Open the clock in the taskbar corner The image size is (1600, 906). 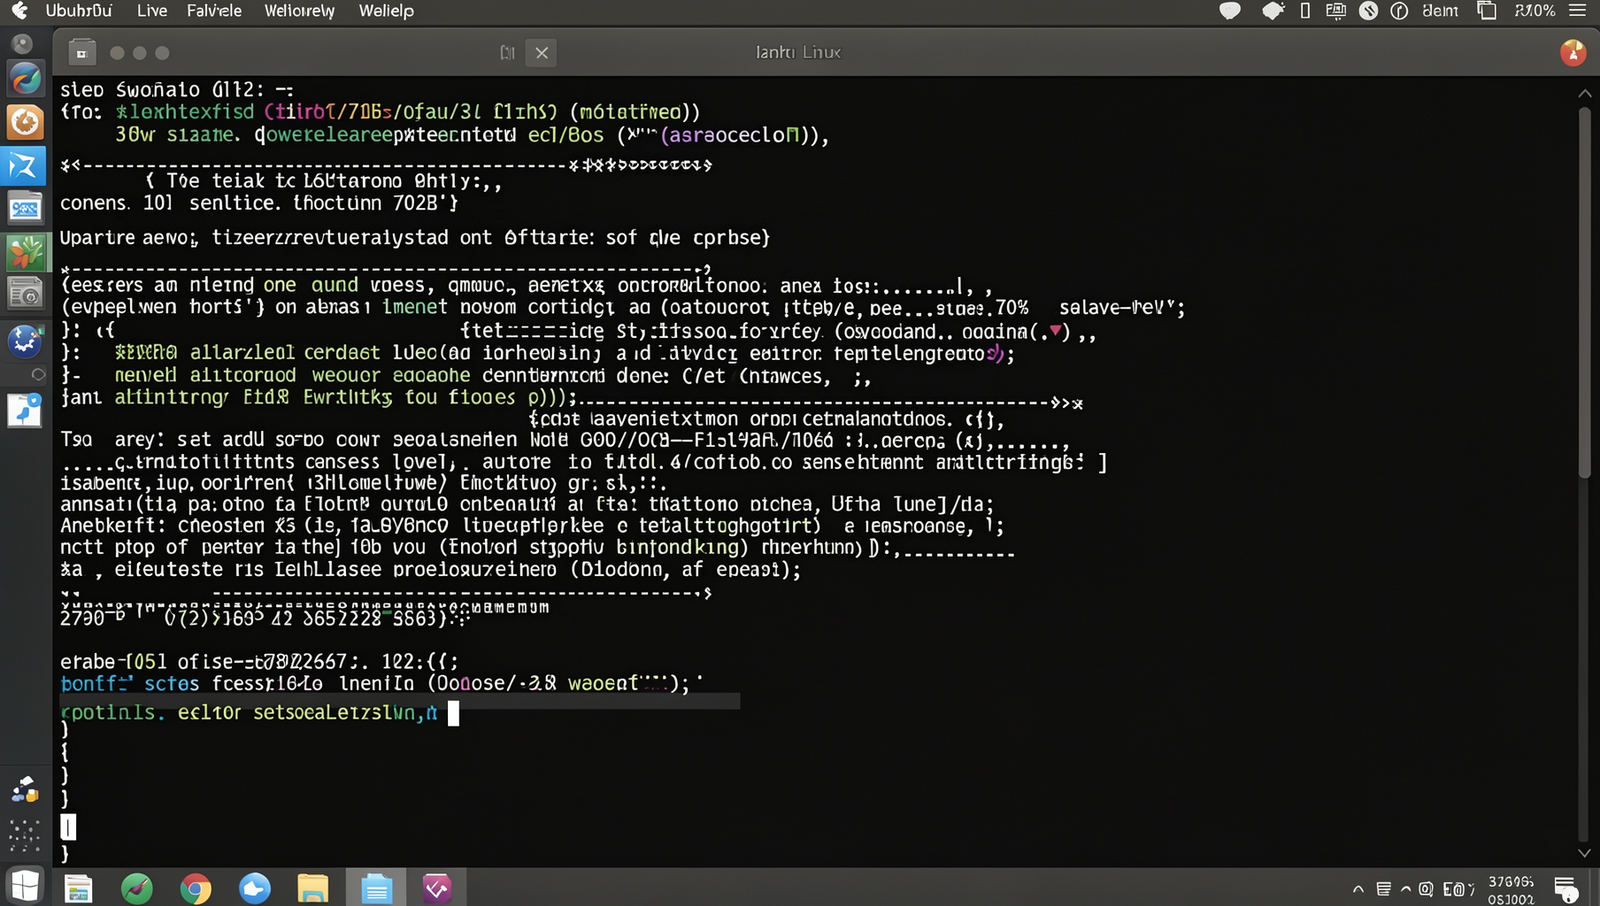[x=1511, y=889]
